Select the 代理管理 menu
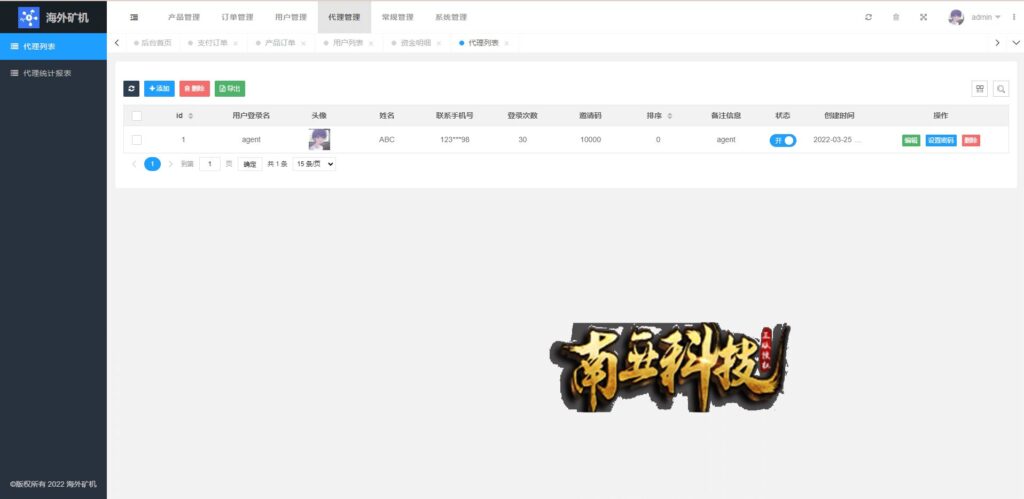Screen dimensions: 1024x499 [x=344, y=18]
